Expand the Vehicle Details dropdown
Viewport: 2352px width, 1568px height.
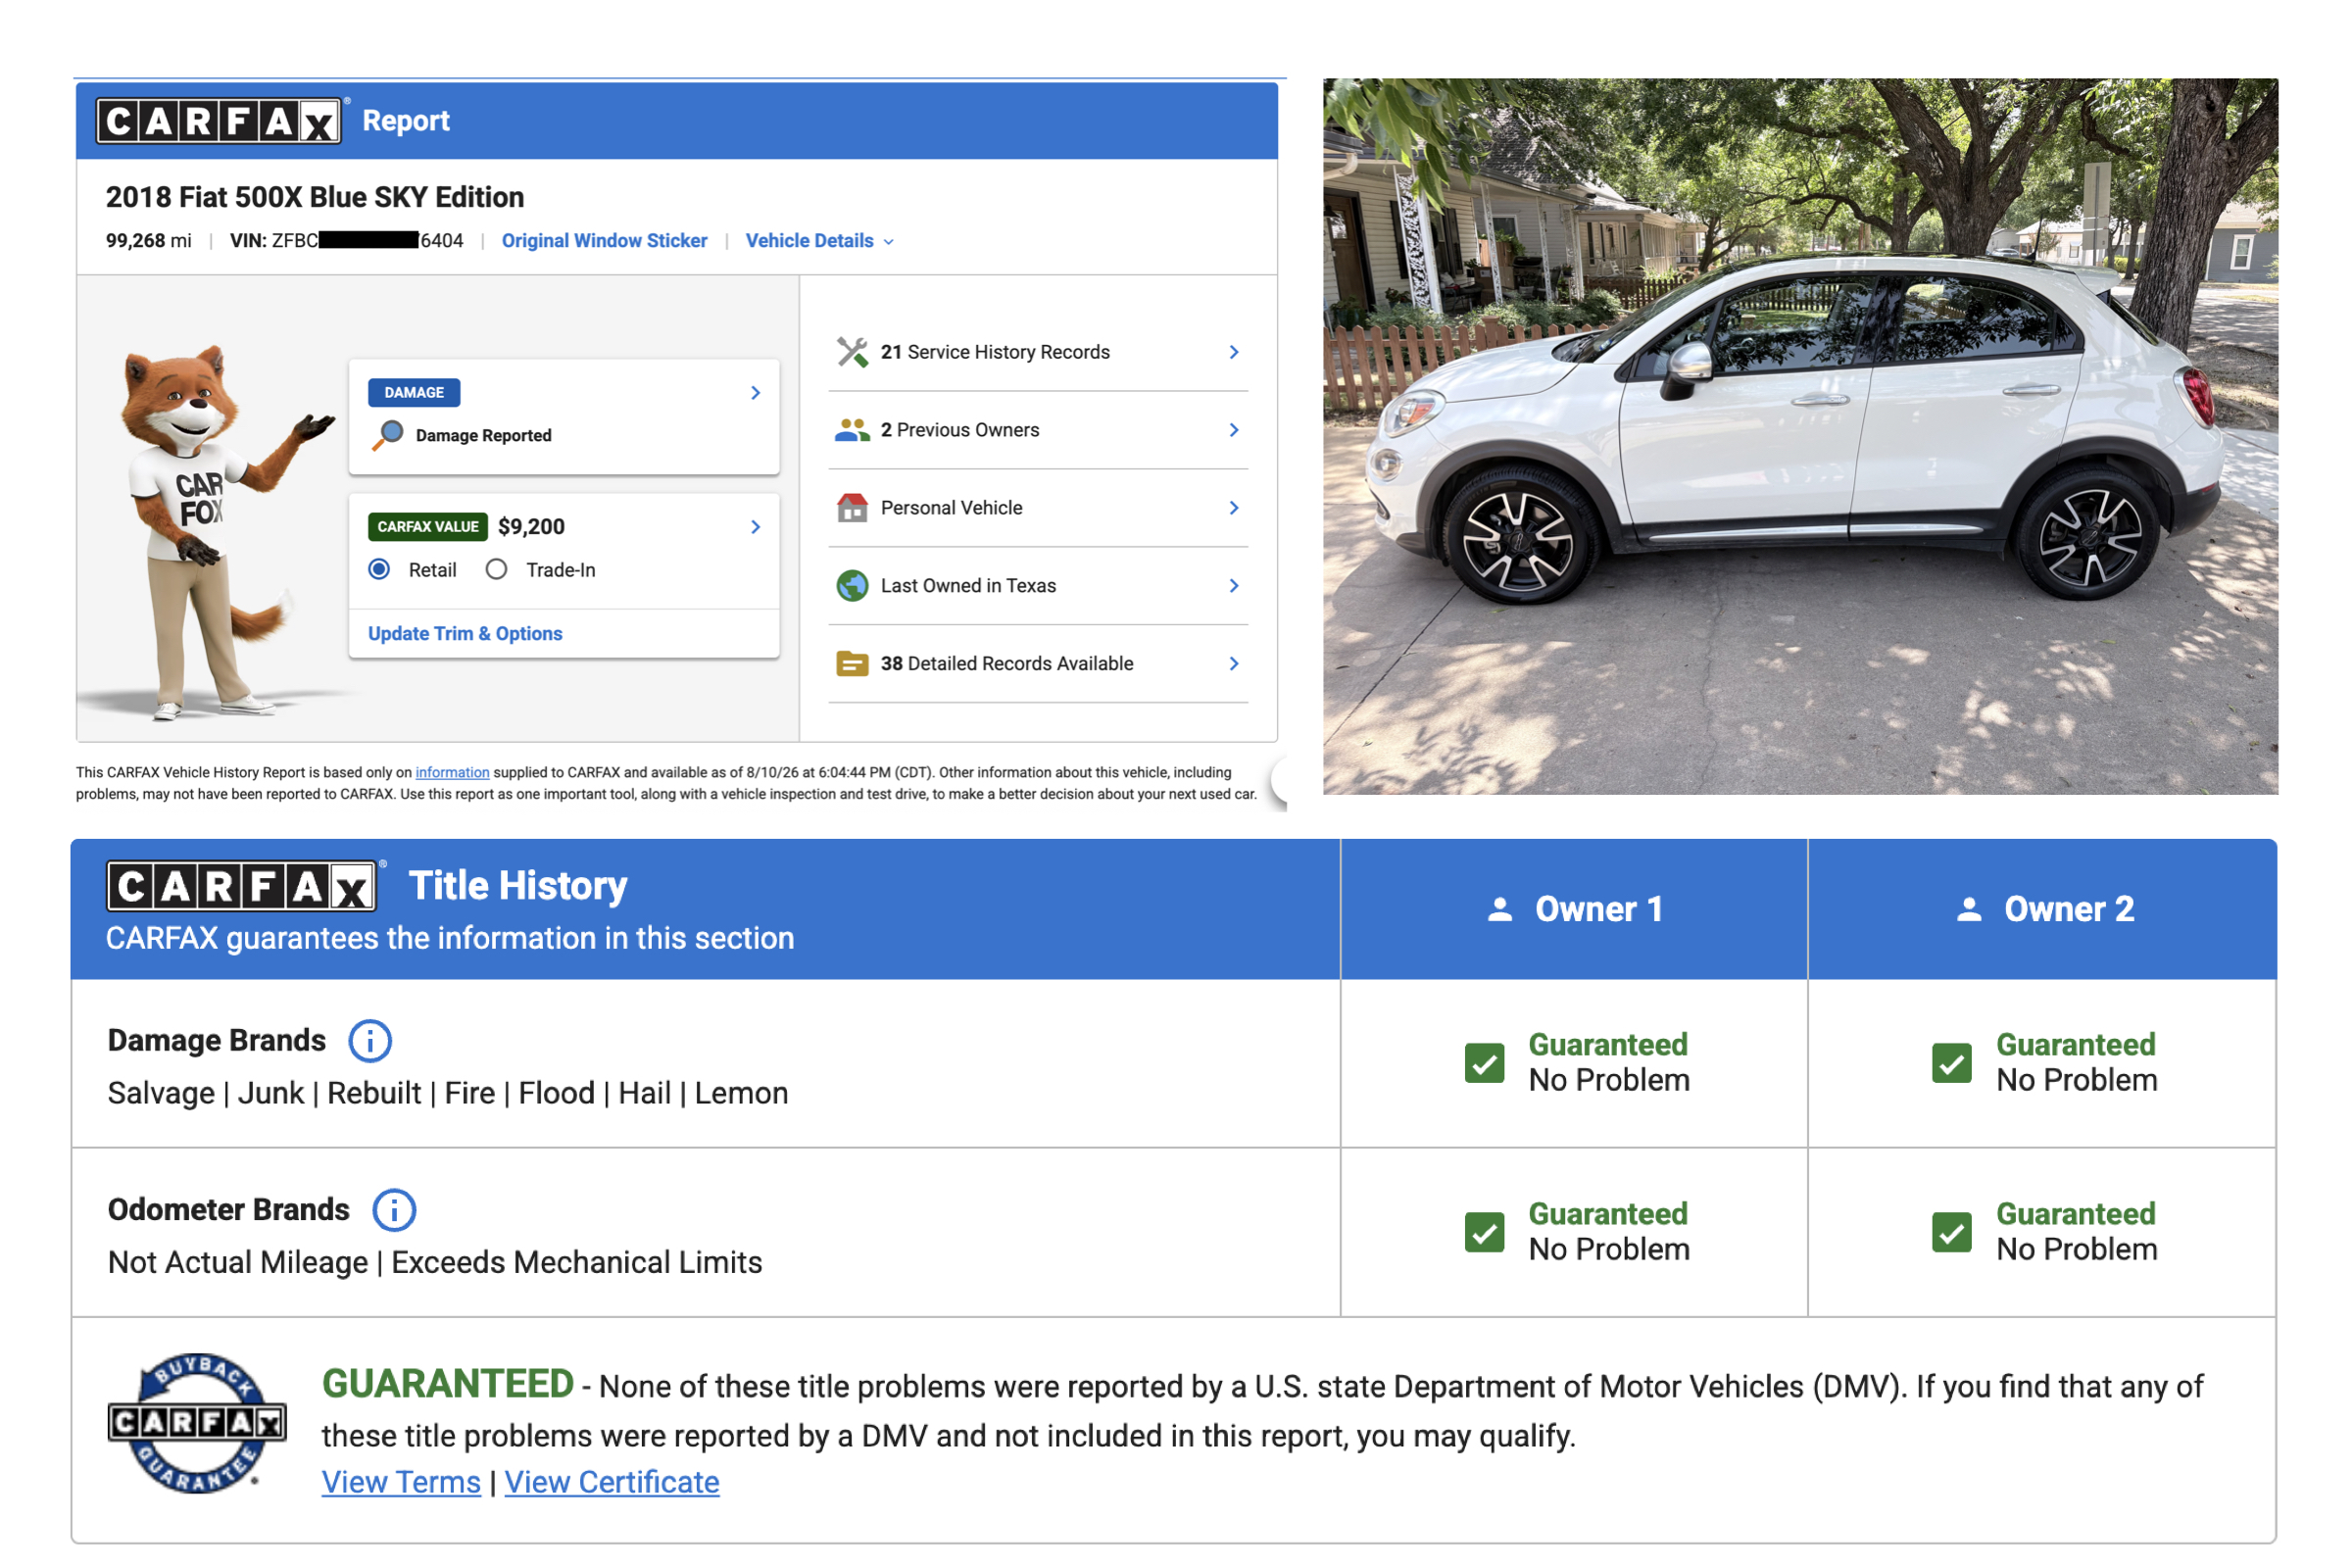pos(820,241)
